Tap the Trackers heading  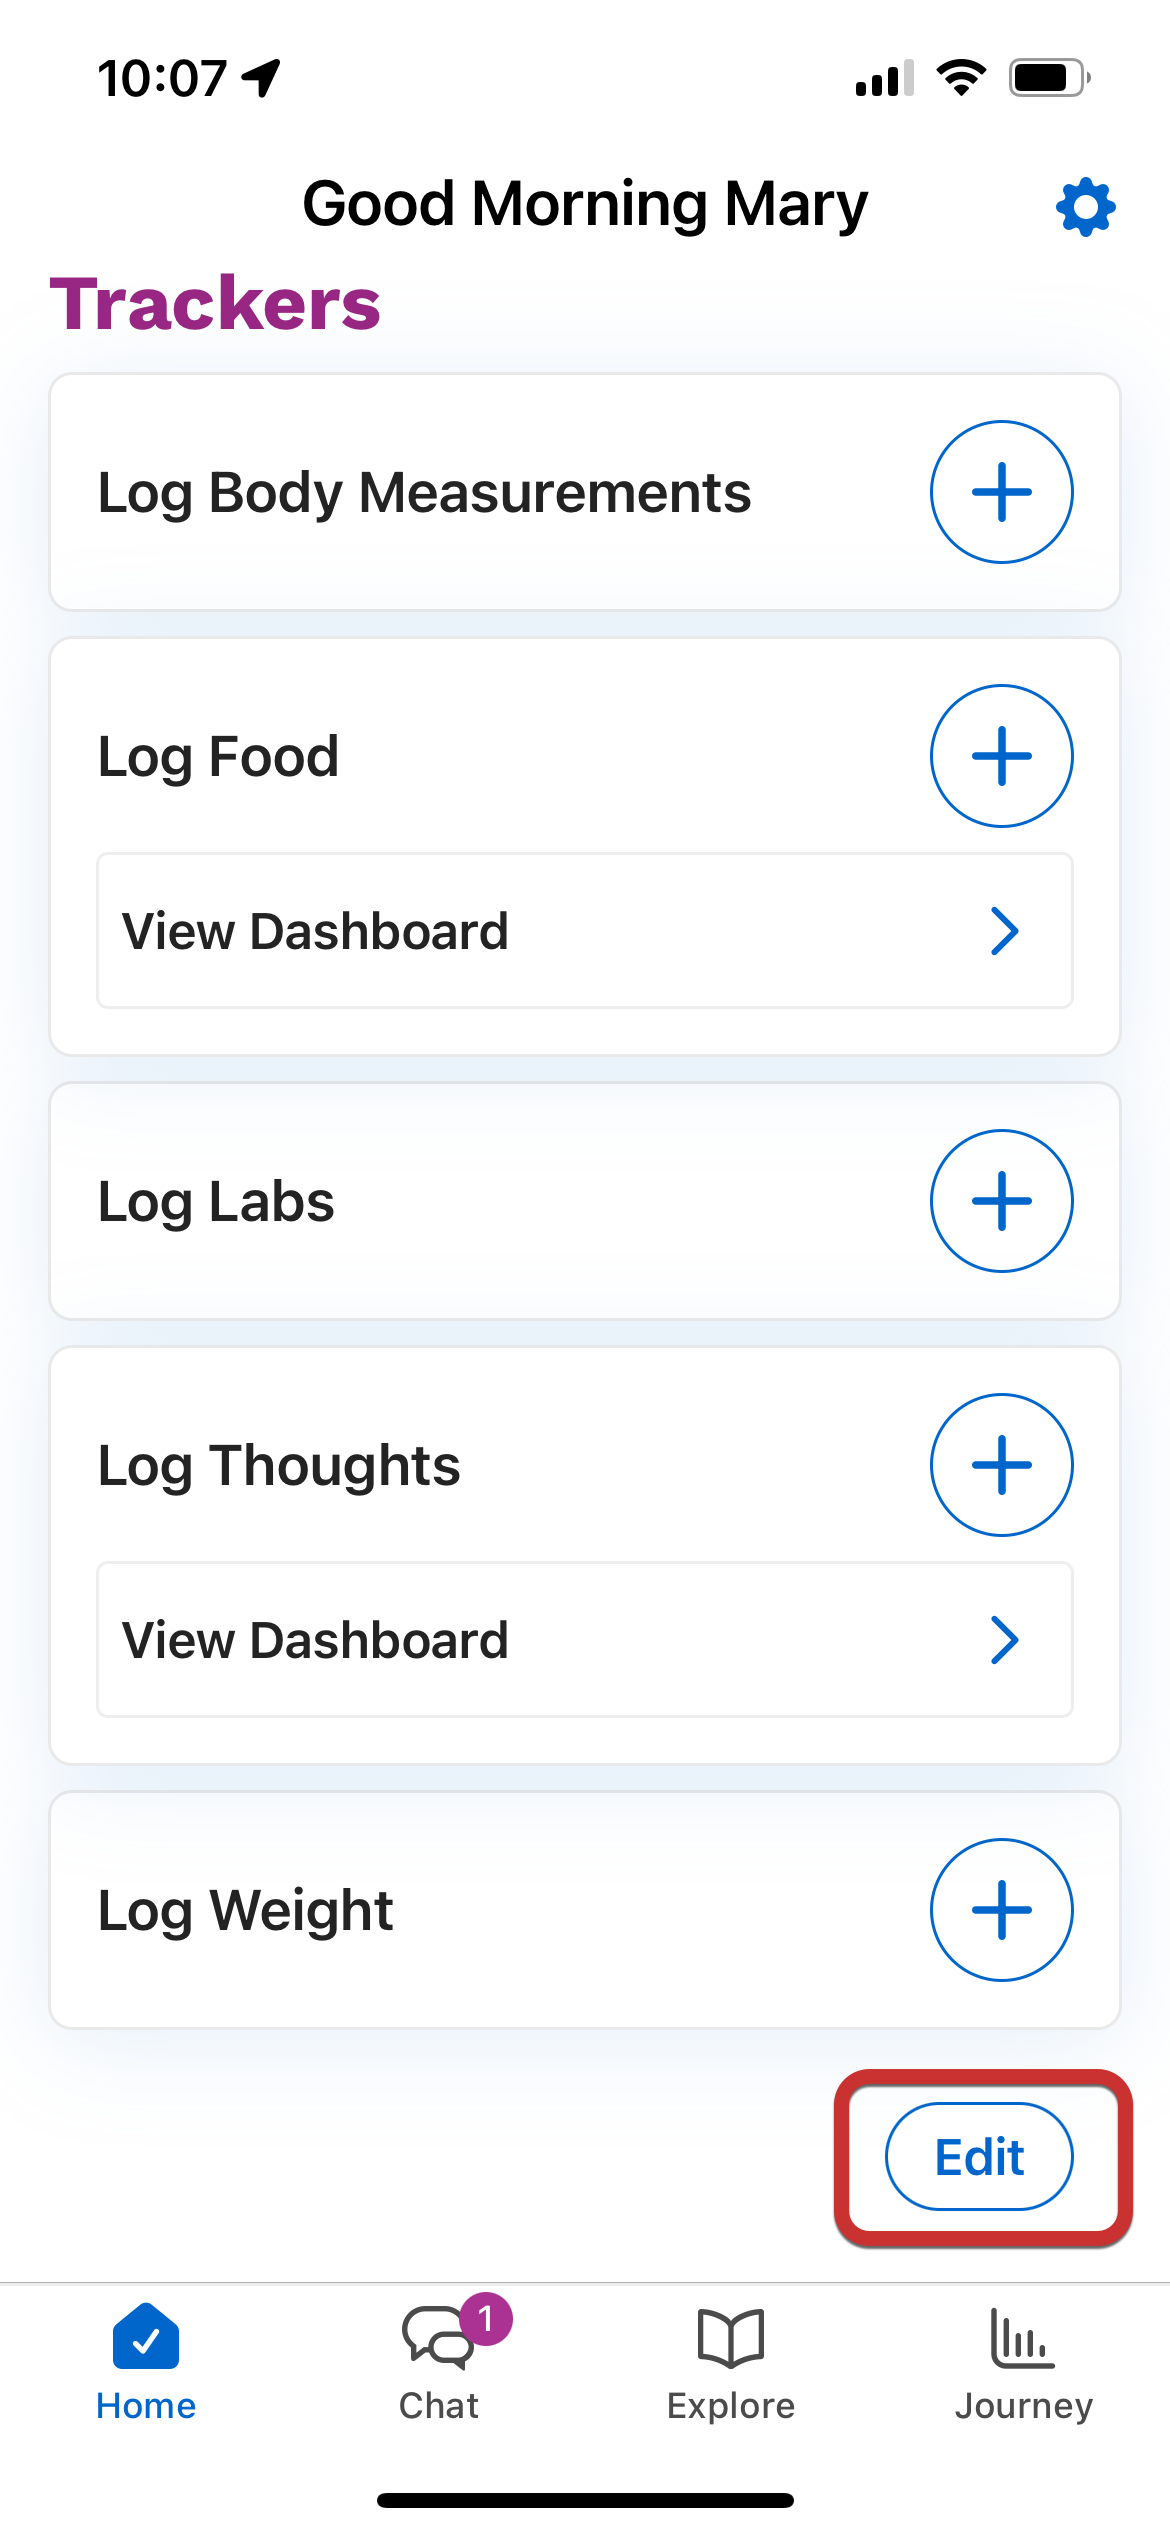tap(215, 303)
